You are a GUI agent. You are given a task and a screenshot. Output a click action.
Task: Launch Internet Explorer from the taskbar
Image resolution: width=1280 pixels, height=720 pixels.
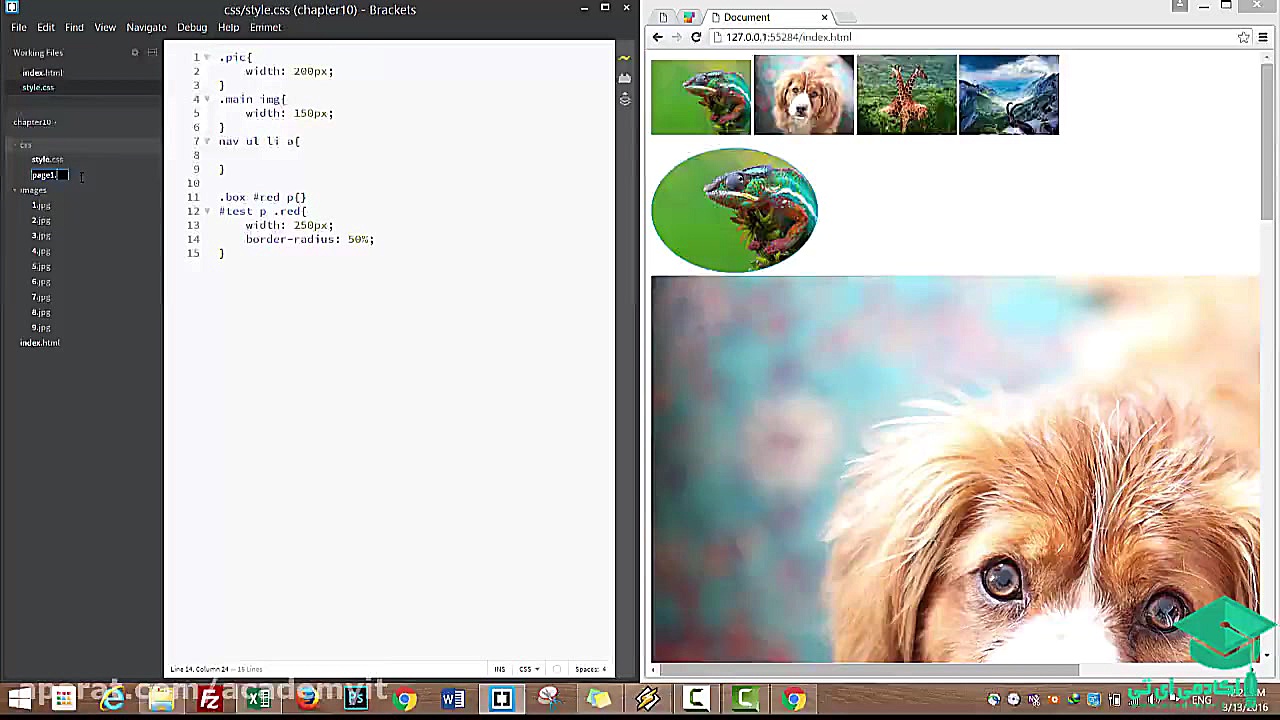click(111, 698)
